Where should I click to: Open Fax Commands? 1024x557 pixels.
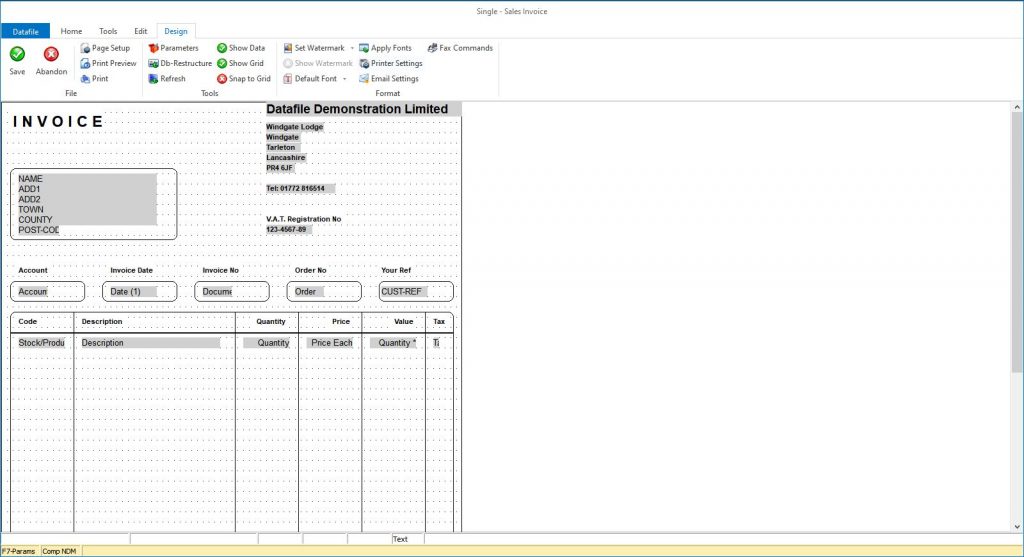[460, 48]
